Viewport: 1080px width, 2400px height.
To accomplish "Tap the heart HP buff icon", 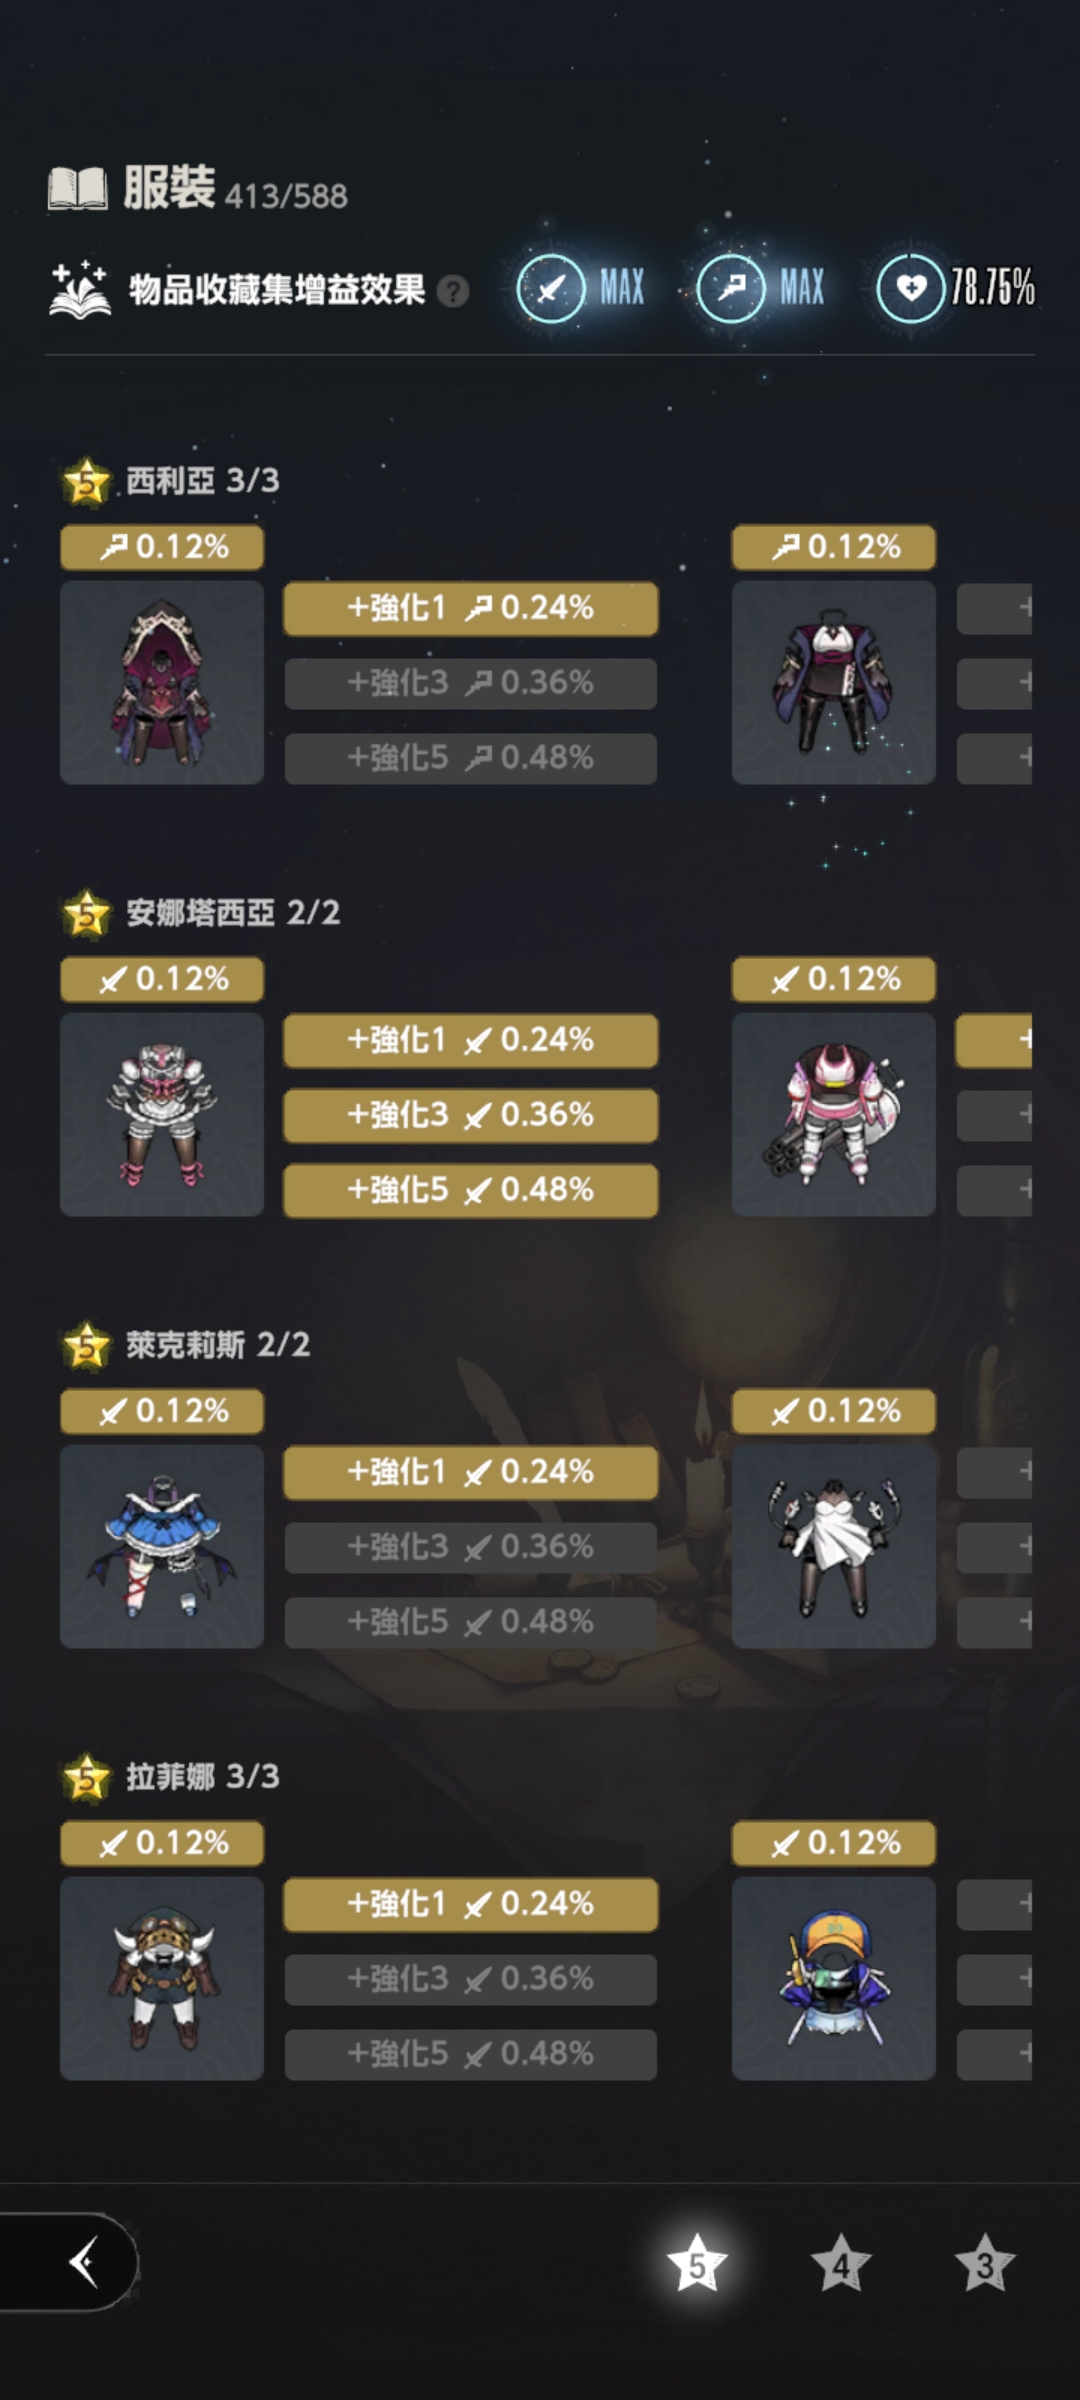I will coord(911,288).
